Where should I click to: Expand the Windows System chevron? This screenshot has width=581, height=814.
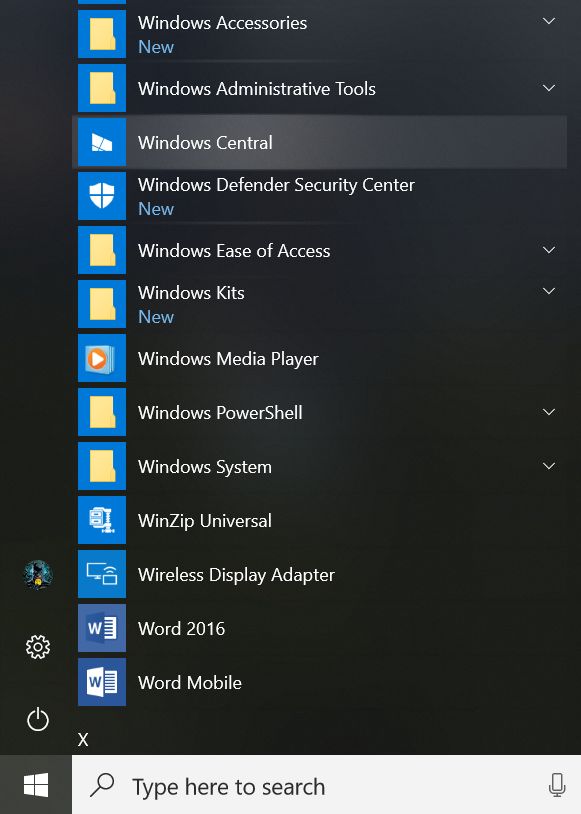point(549,466)
